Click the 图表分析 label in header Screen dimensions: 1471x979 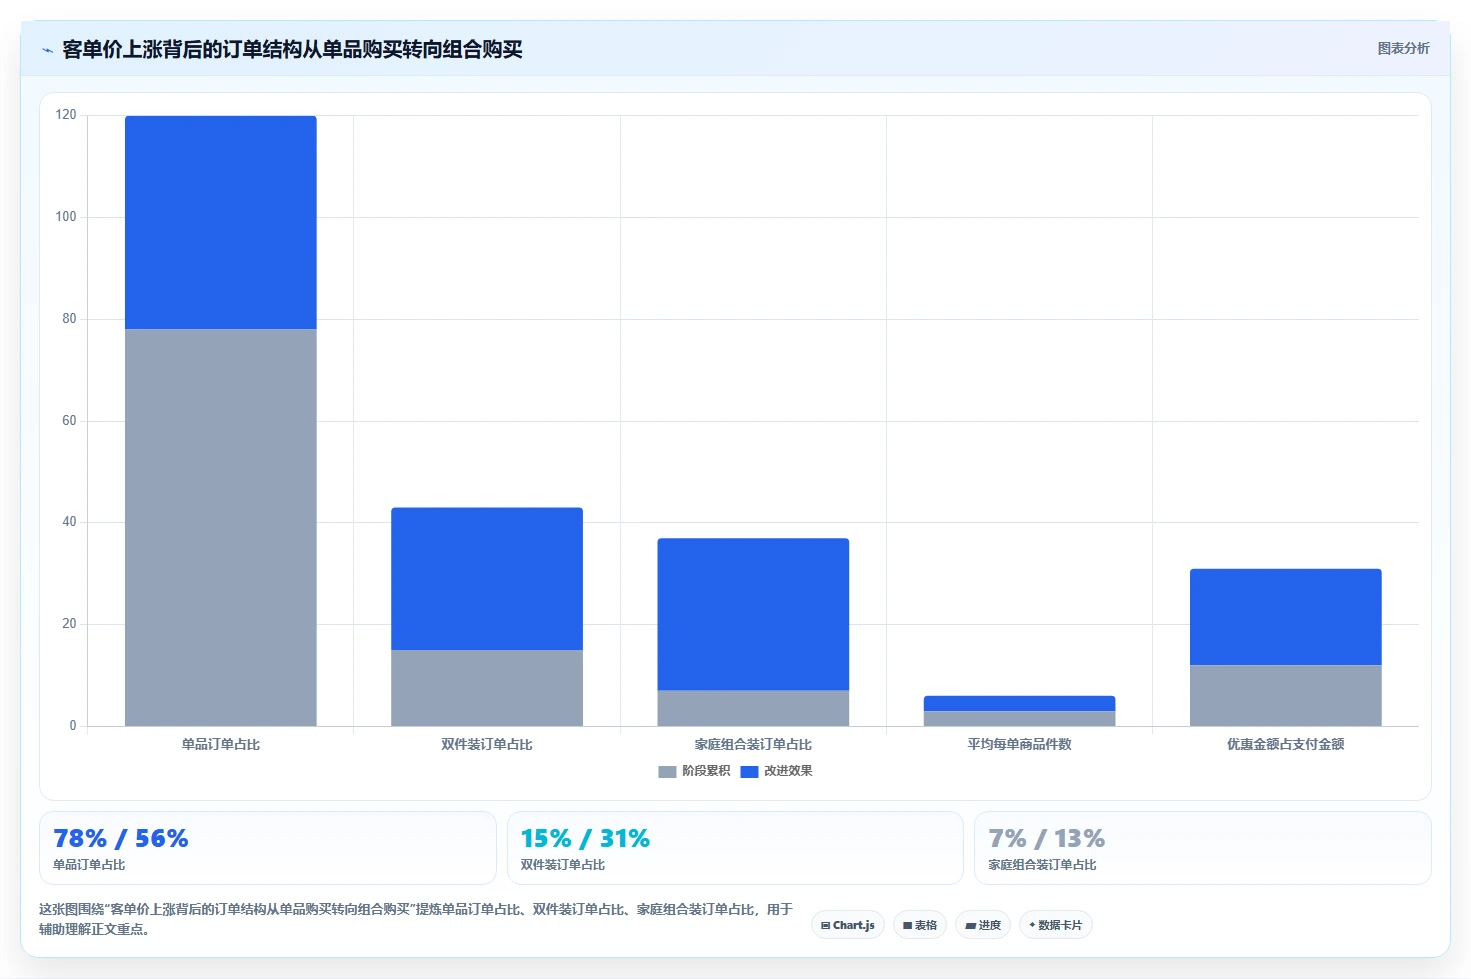pos(1403,48)
